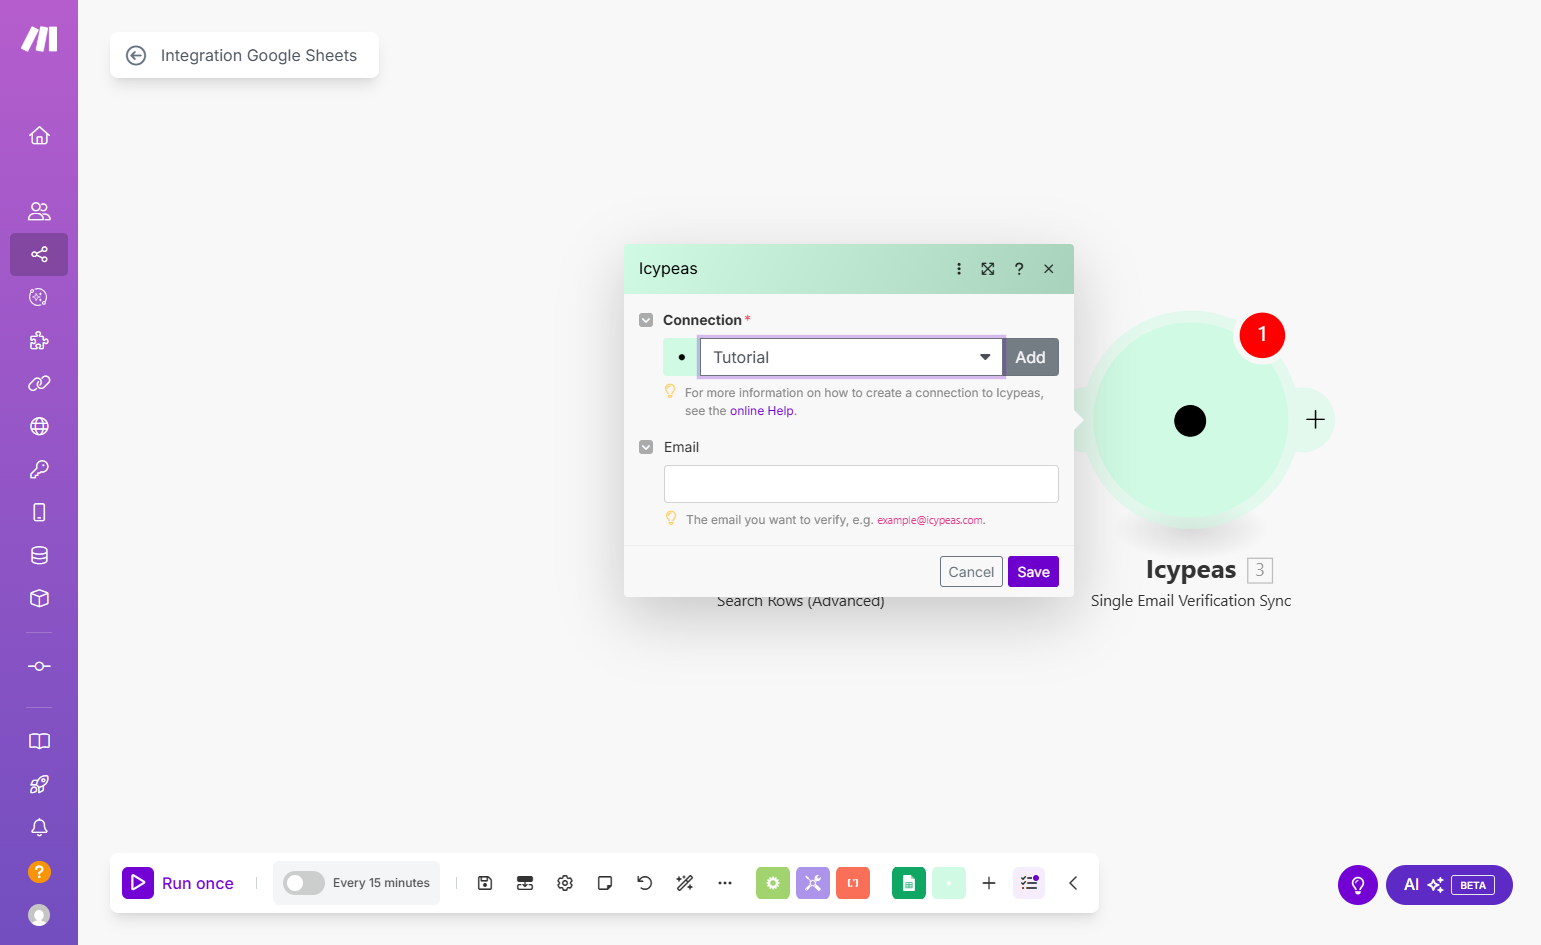1541x945 pixels.
Task: Open Devices phone icon in sidebar
Action: (39, 512)
